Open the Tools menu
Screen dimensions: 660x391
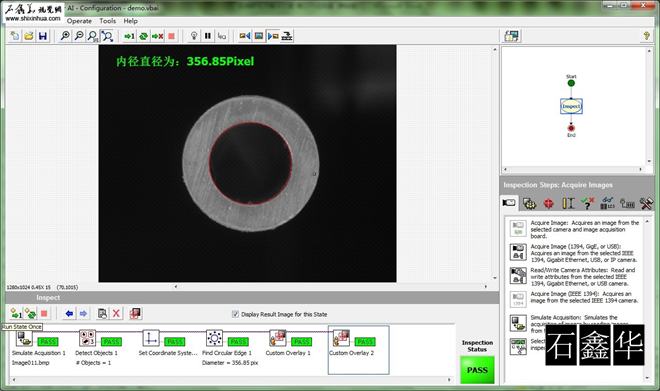tap(107, 21)
